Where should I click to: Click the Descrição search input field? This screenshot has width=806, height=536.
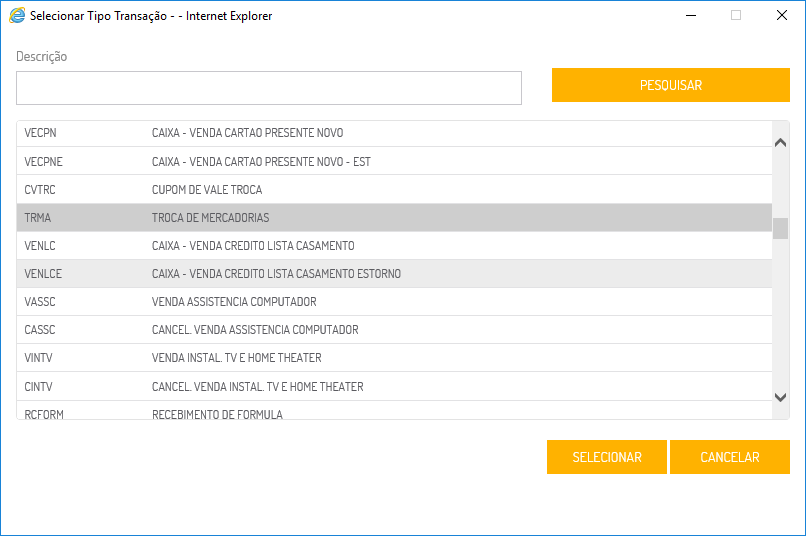(268, 88)
